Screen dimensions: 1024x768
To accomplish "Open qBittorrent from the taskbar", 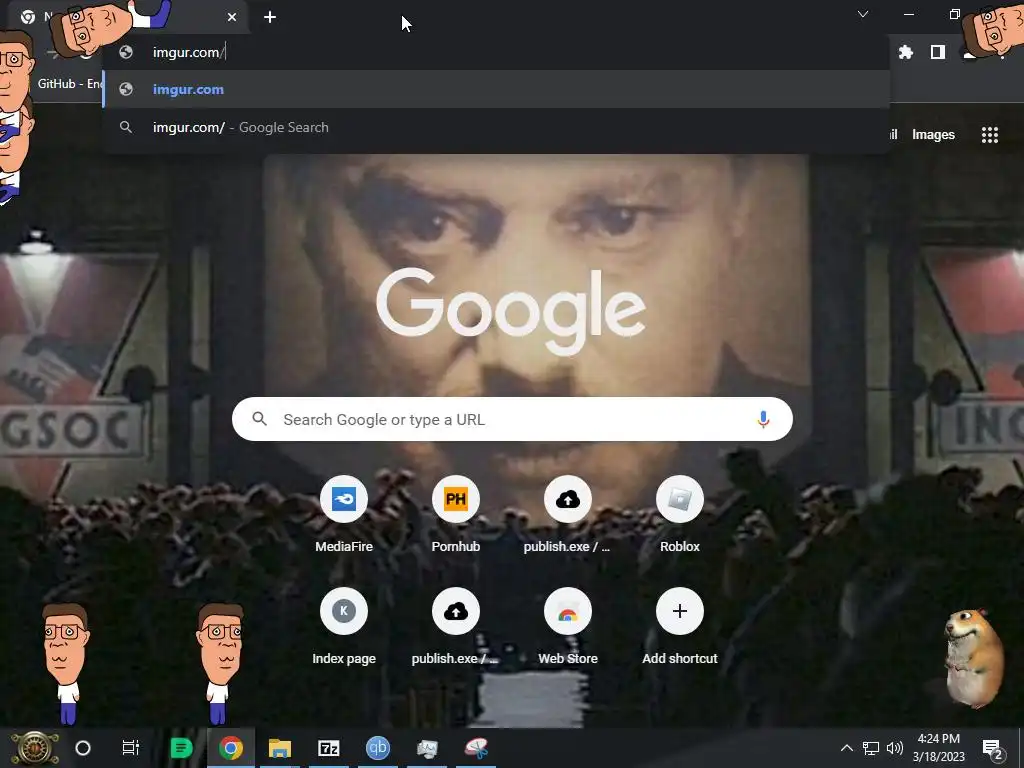I will tap(377, 748).
